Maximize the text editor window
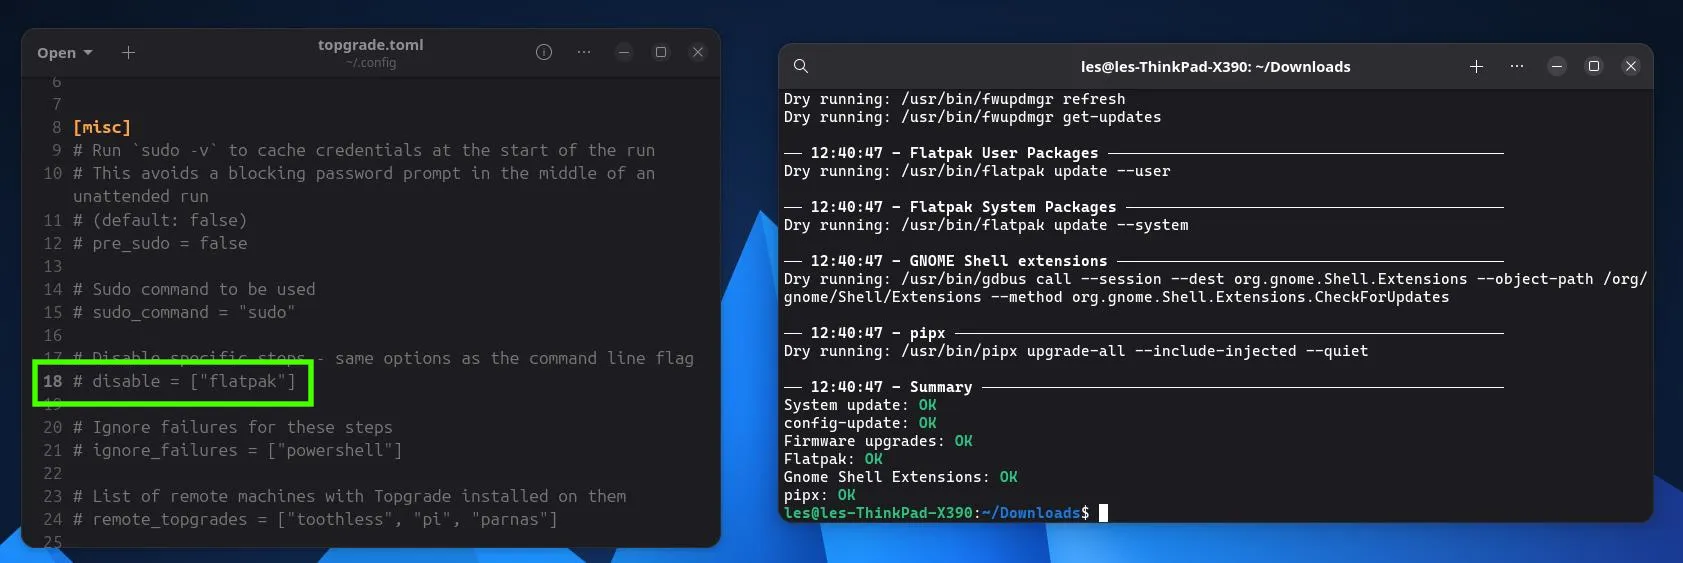The image size is (1683, 563). tap(661, 52)
